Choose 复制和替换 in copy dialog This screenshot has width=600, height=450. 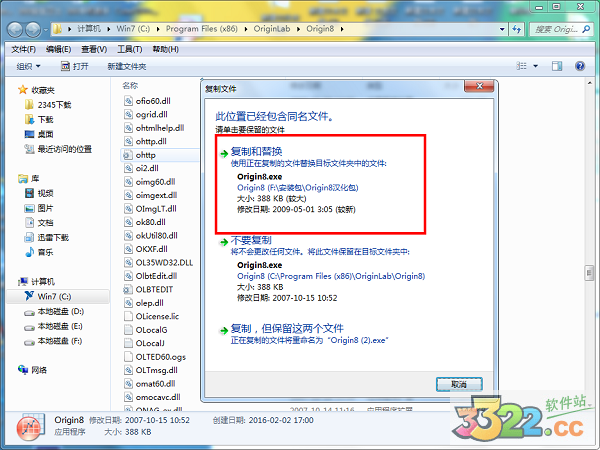pyautogui.click(x=256, y=152)
